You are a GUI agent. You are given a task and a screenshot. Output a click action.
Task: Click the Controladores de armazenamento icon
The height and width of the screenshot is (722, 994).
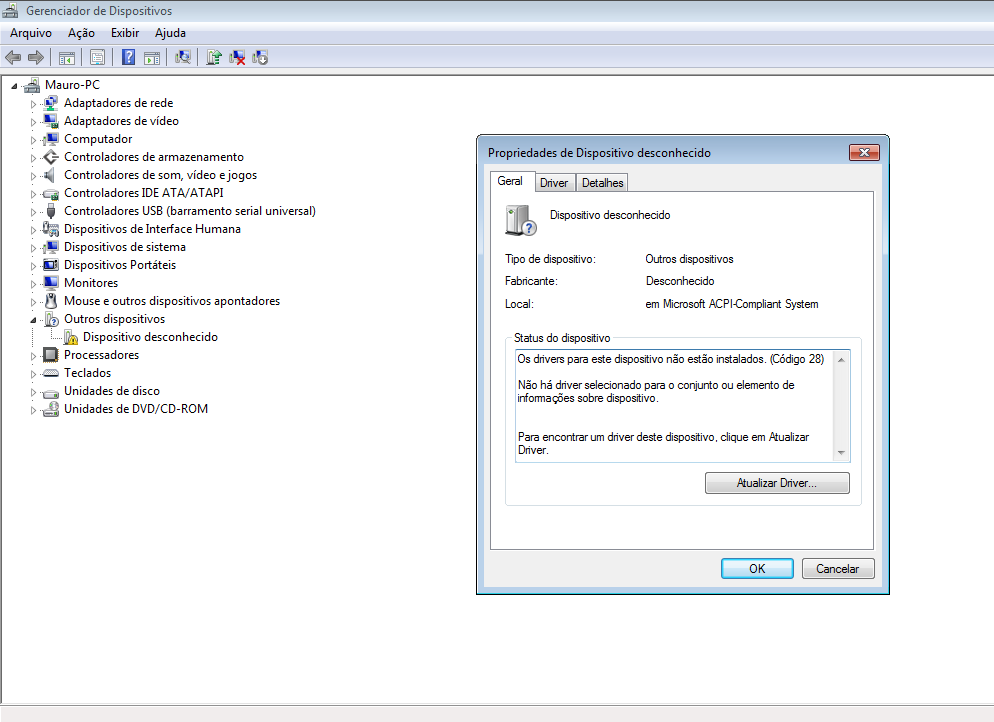point(51,157)
